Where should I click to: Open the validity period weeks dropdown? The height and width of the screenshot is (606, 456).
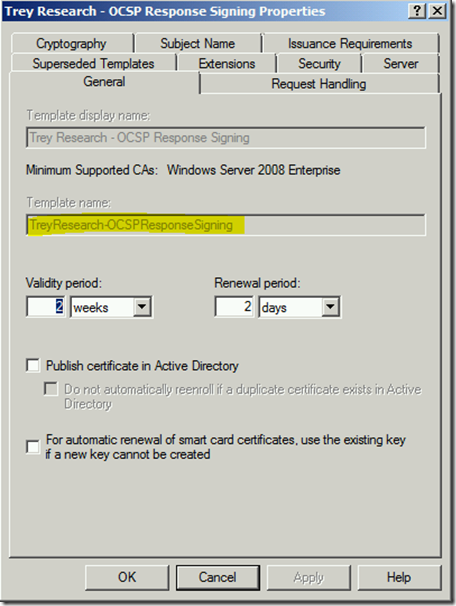click(142, 307)
